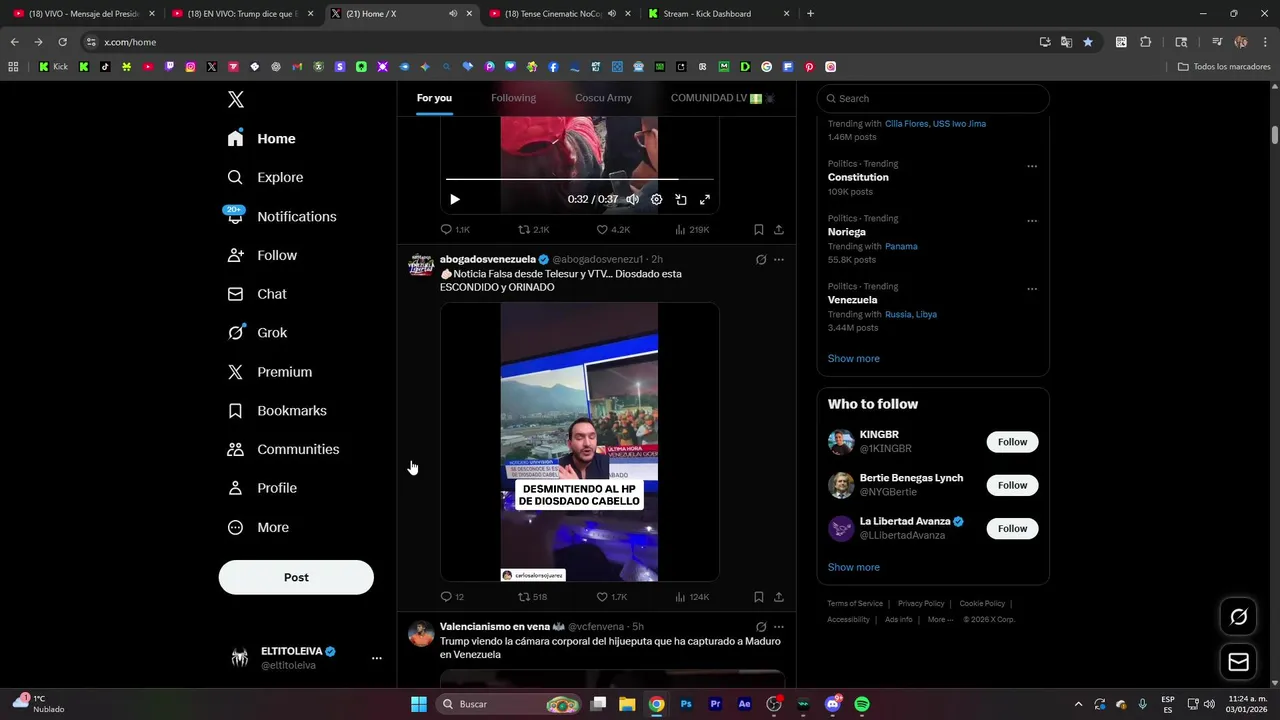Screen dimensions: 1280x720
Task: Open Notifications in the sidebar
Action: click(x=282, y=216)
